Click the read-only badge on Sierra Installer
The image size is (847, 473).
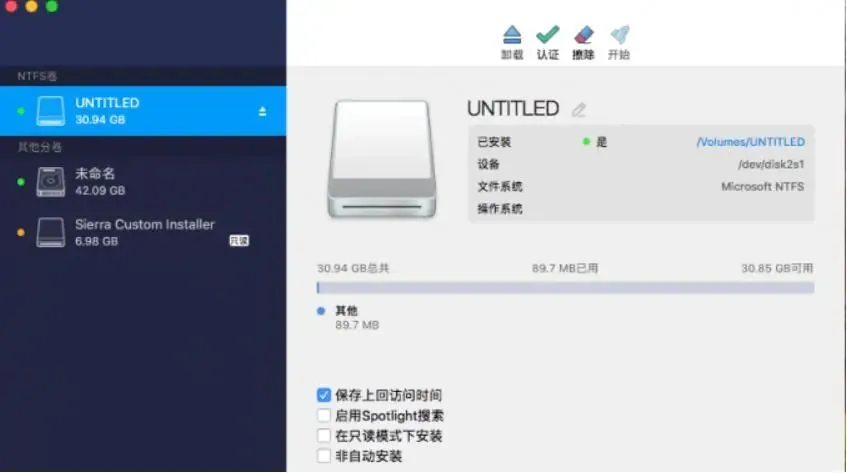point(239,241)
